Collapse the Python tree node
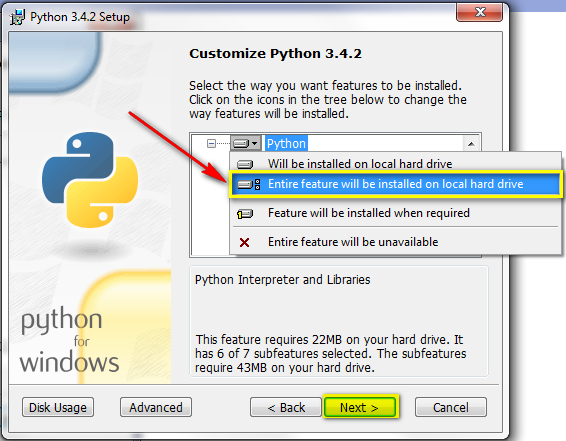The height and width of the screenshot is (441, 566). coord(211,144)
